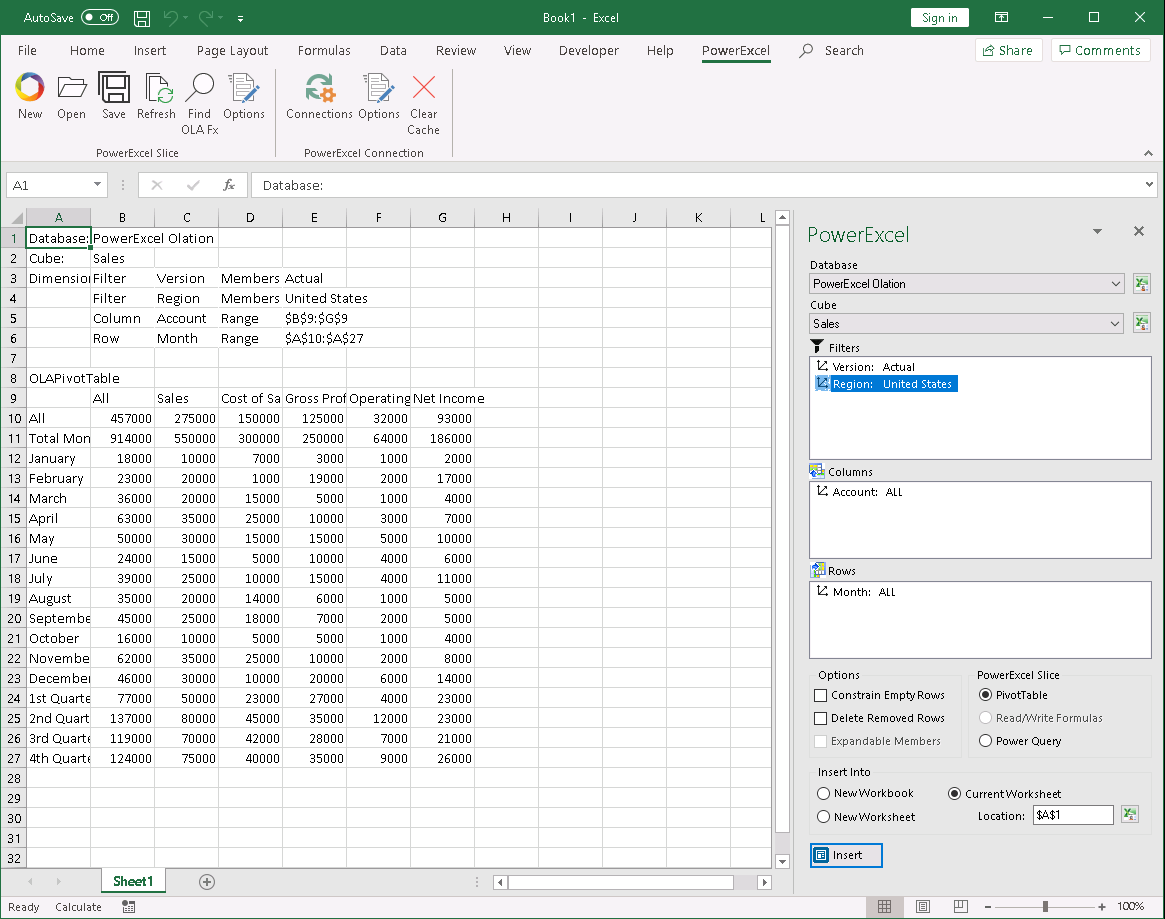Viewport: 1165px width, 919px height.
Task: Click the macro recording icon in status bar
Action: point(129,906)
